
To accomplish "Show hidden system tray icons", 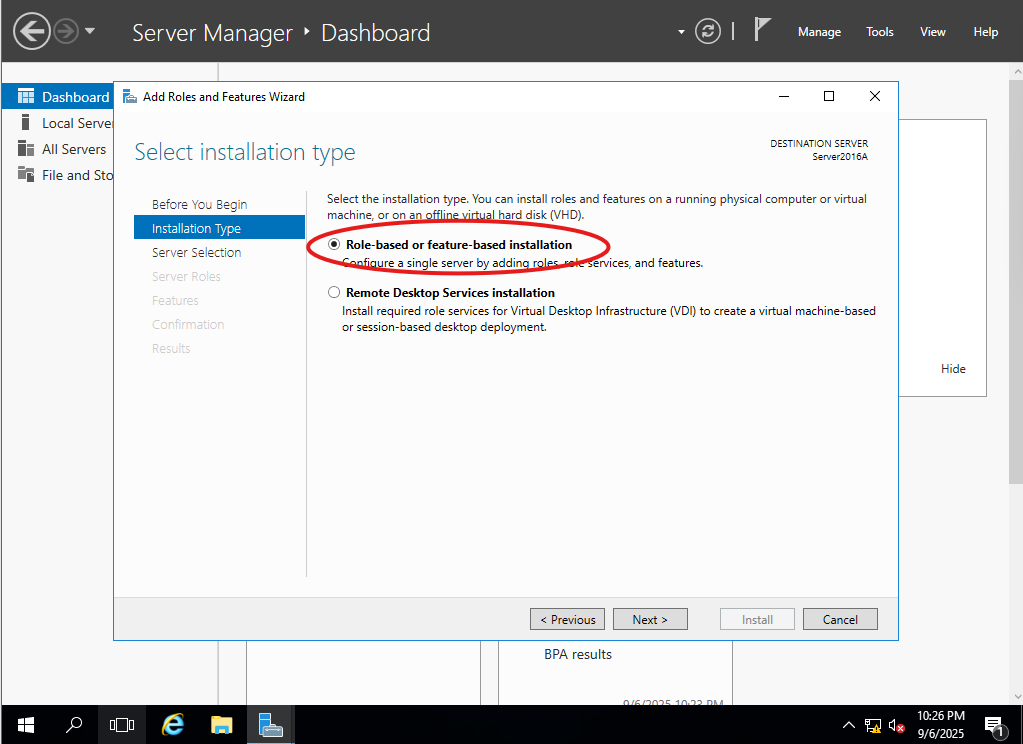I will click(x=848, y=725).
